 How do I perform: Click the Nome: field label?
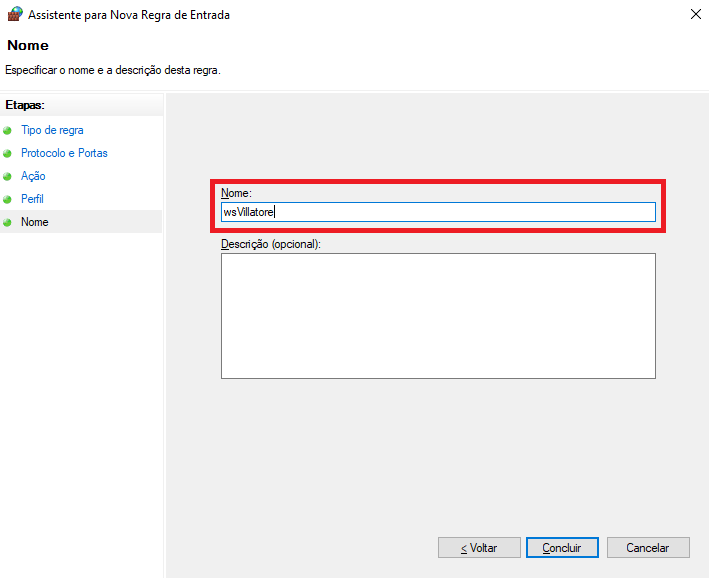[236, 193]
